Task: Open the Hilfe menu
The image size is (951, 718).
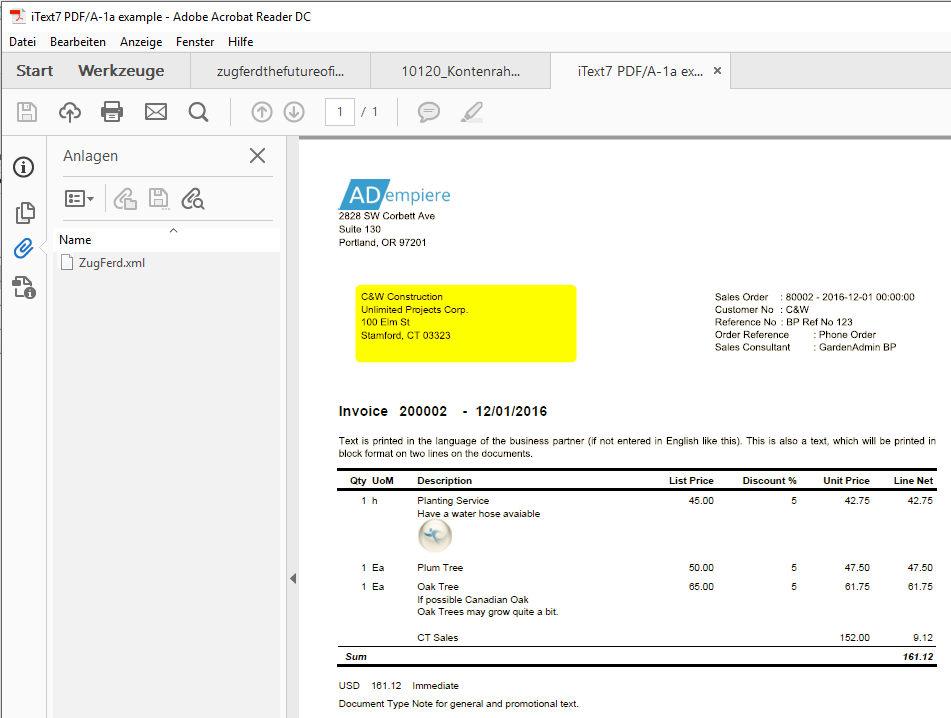Action: click(240, 42)
